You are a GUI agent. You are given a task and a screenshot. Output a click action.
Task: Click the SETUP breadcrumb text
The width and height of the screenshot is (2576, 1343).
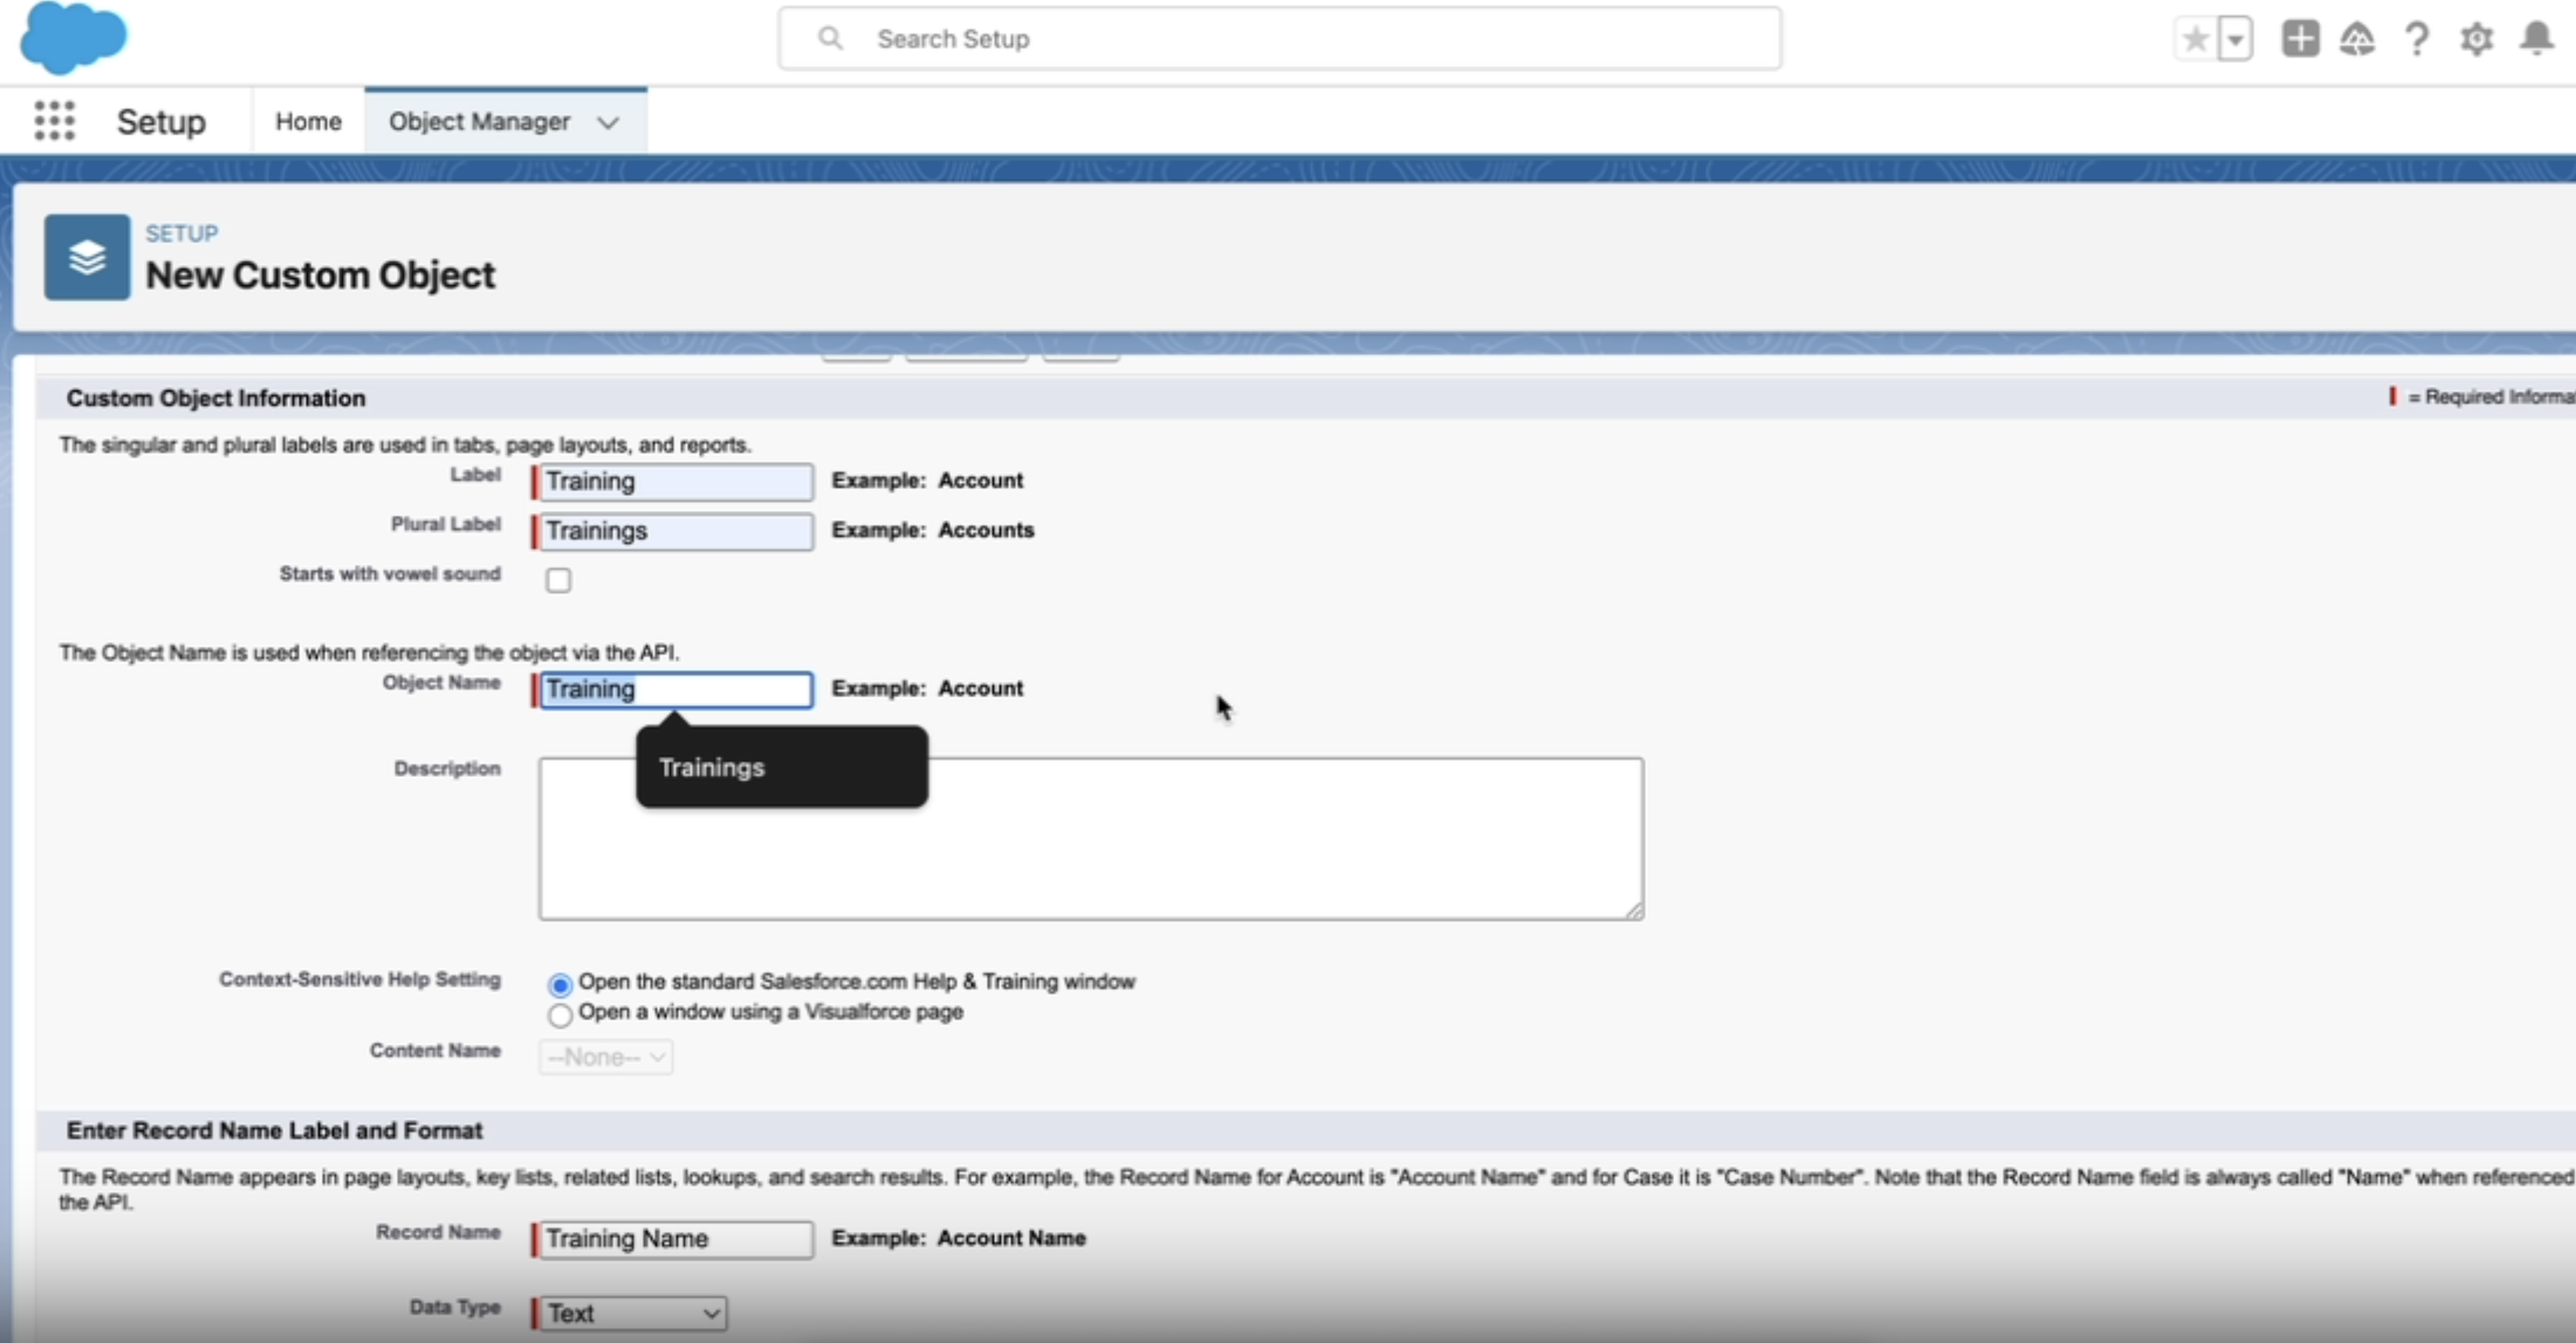pyautogui.click(x=182, y=233)
